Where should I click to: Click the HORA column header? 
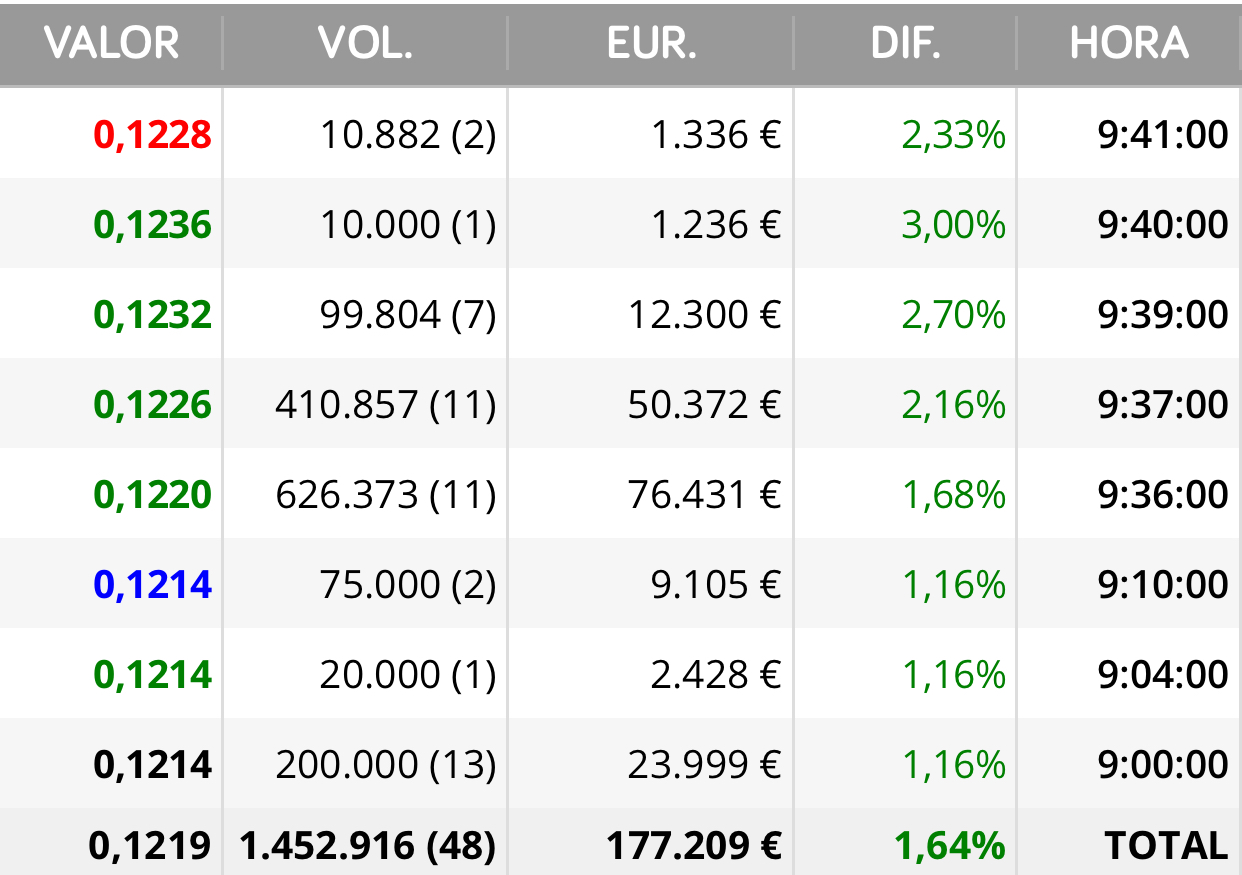1129,43
